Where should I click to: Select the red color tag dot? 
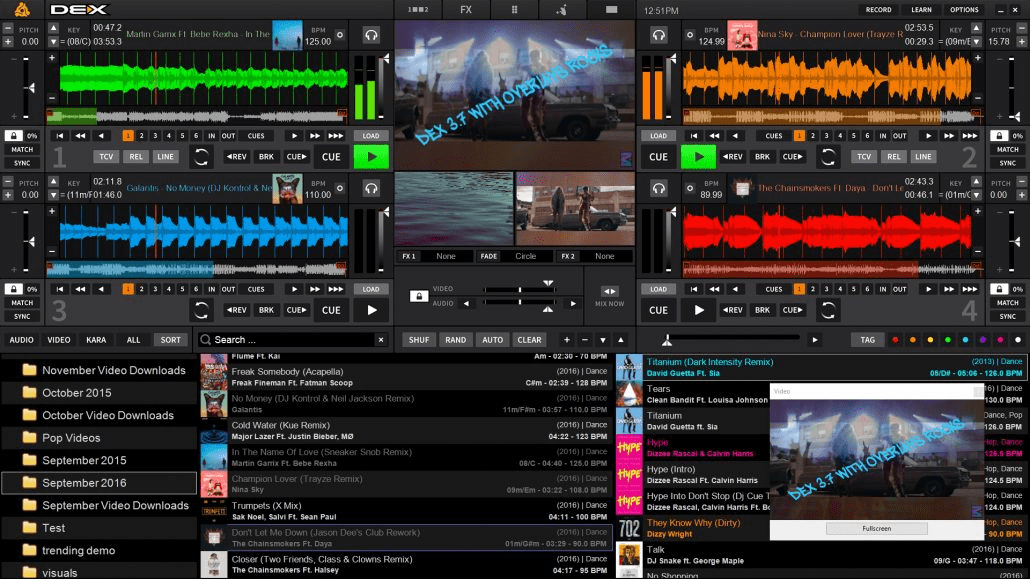(x=895, y=340)
